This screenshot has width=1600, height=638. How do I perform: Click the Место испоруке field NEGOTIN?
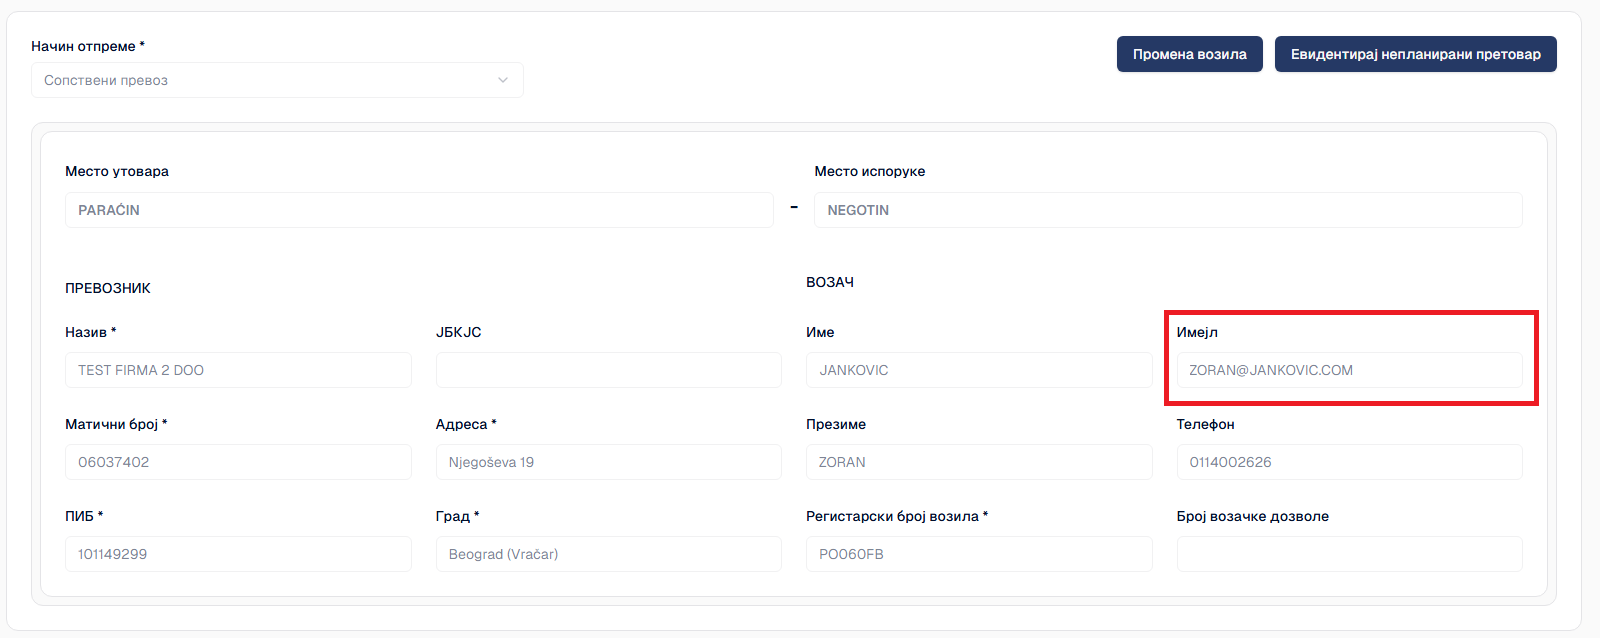1167,210
